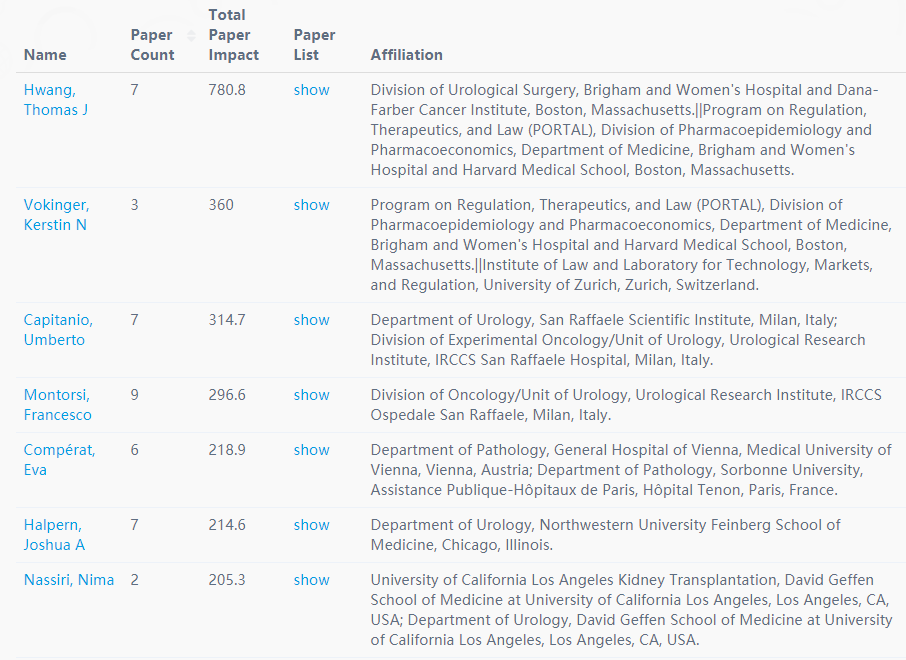Show paper list for Capitanio, Umberto

tap(311, 320)
